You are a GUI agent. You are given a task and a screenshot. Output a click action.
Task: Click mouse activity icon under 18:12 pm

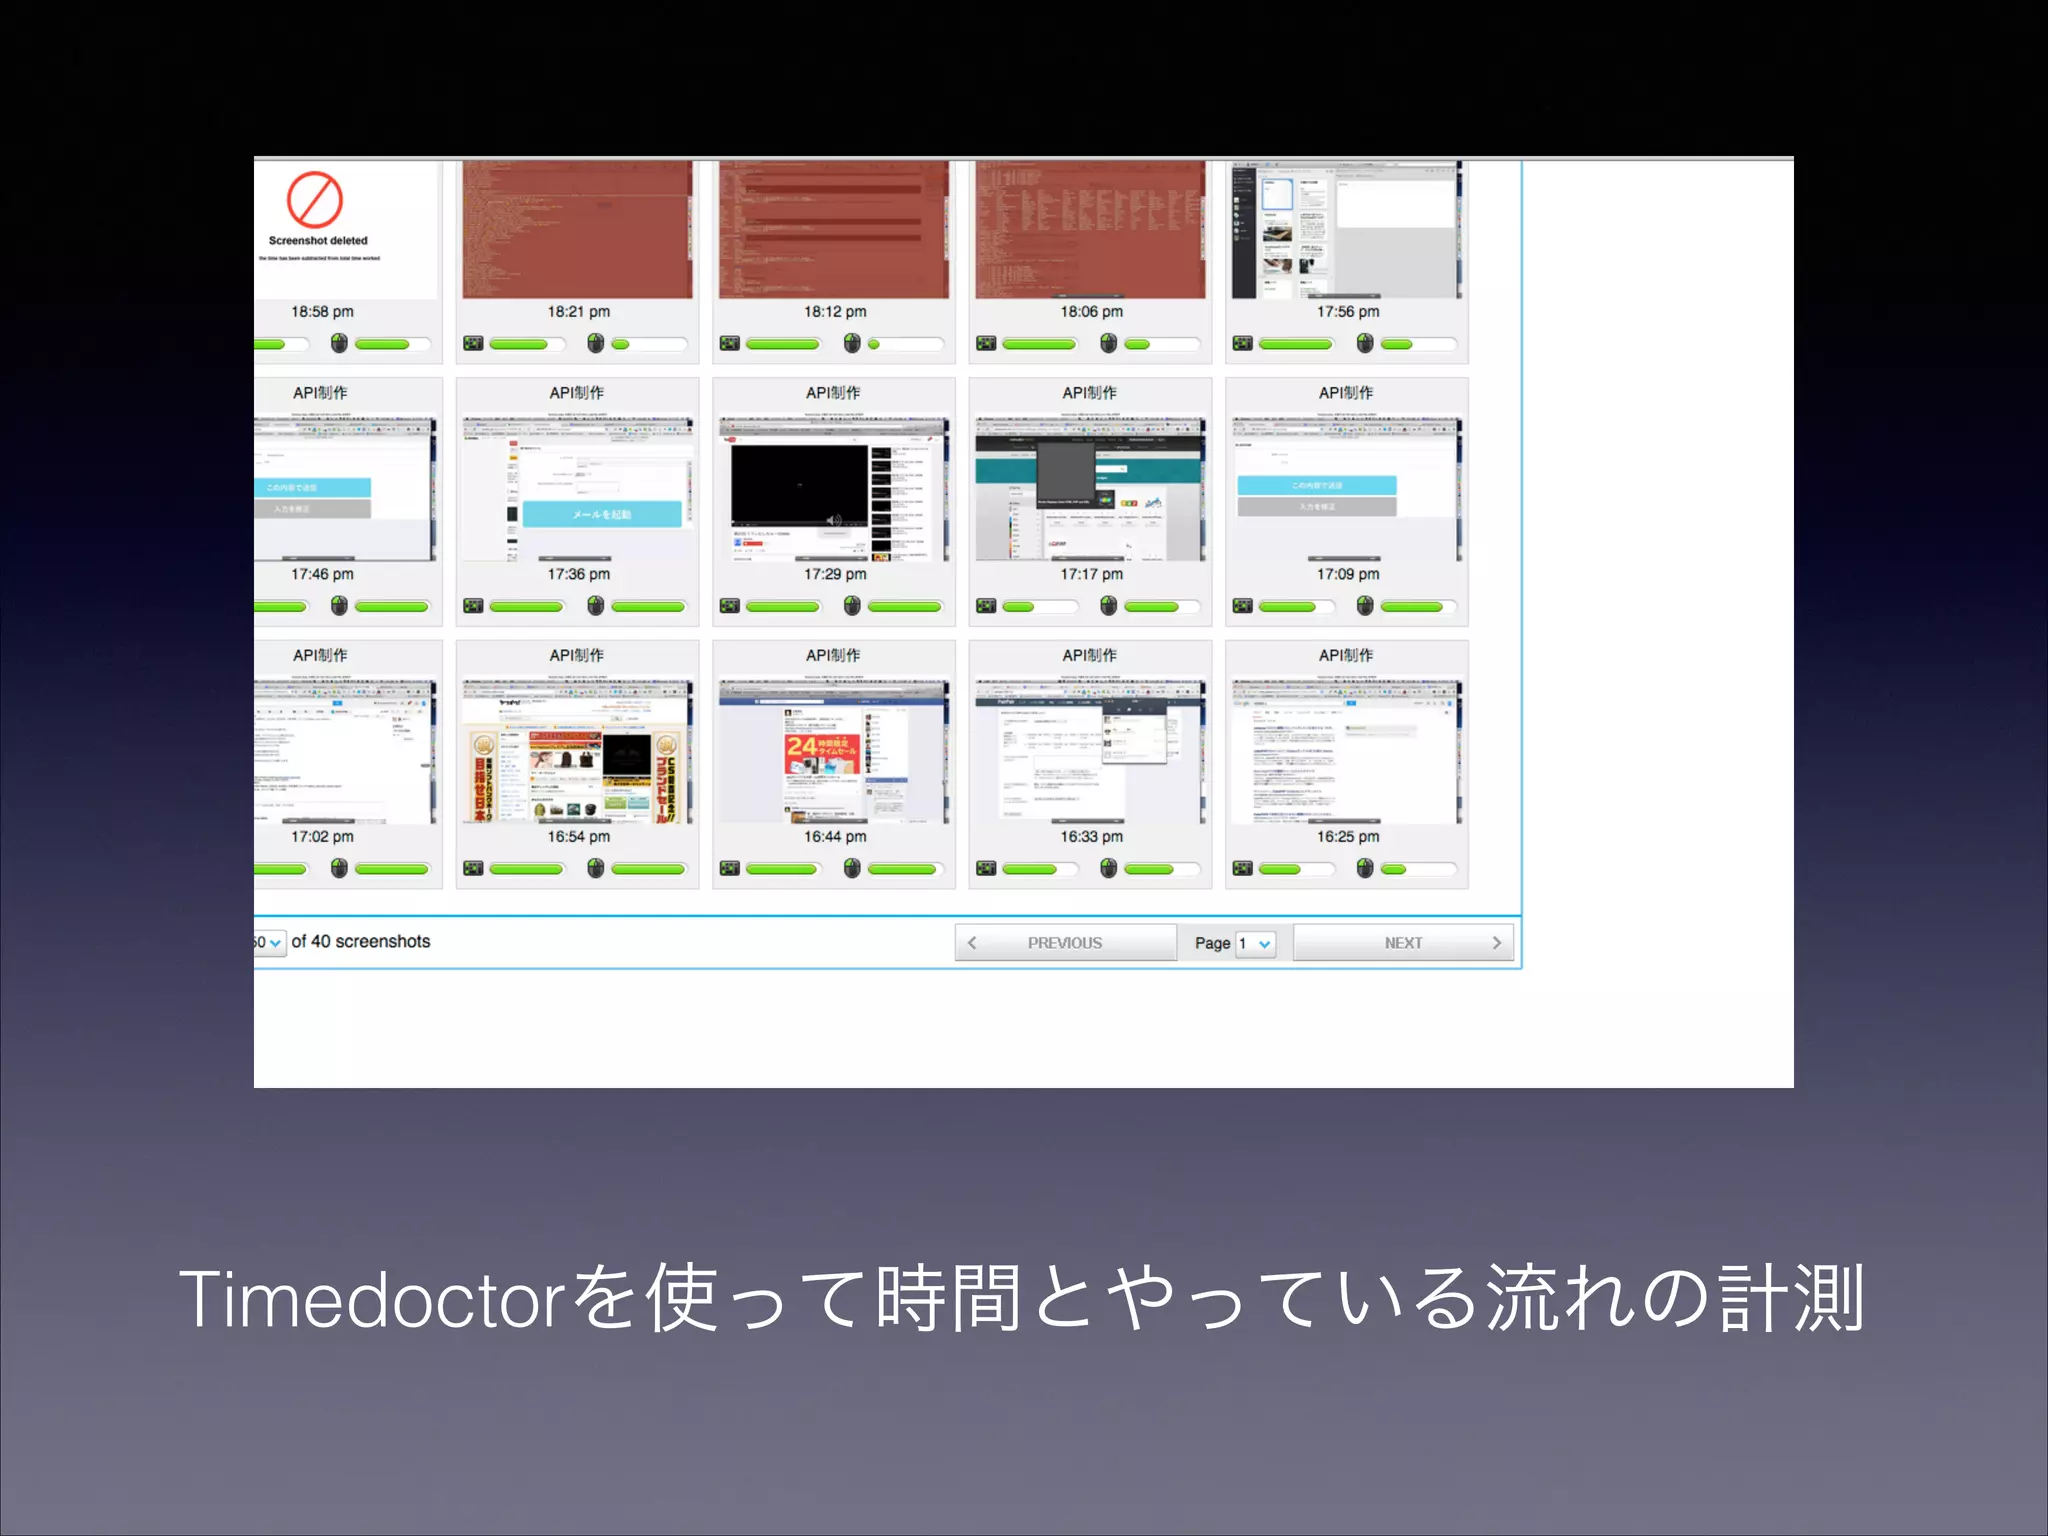852,344
